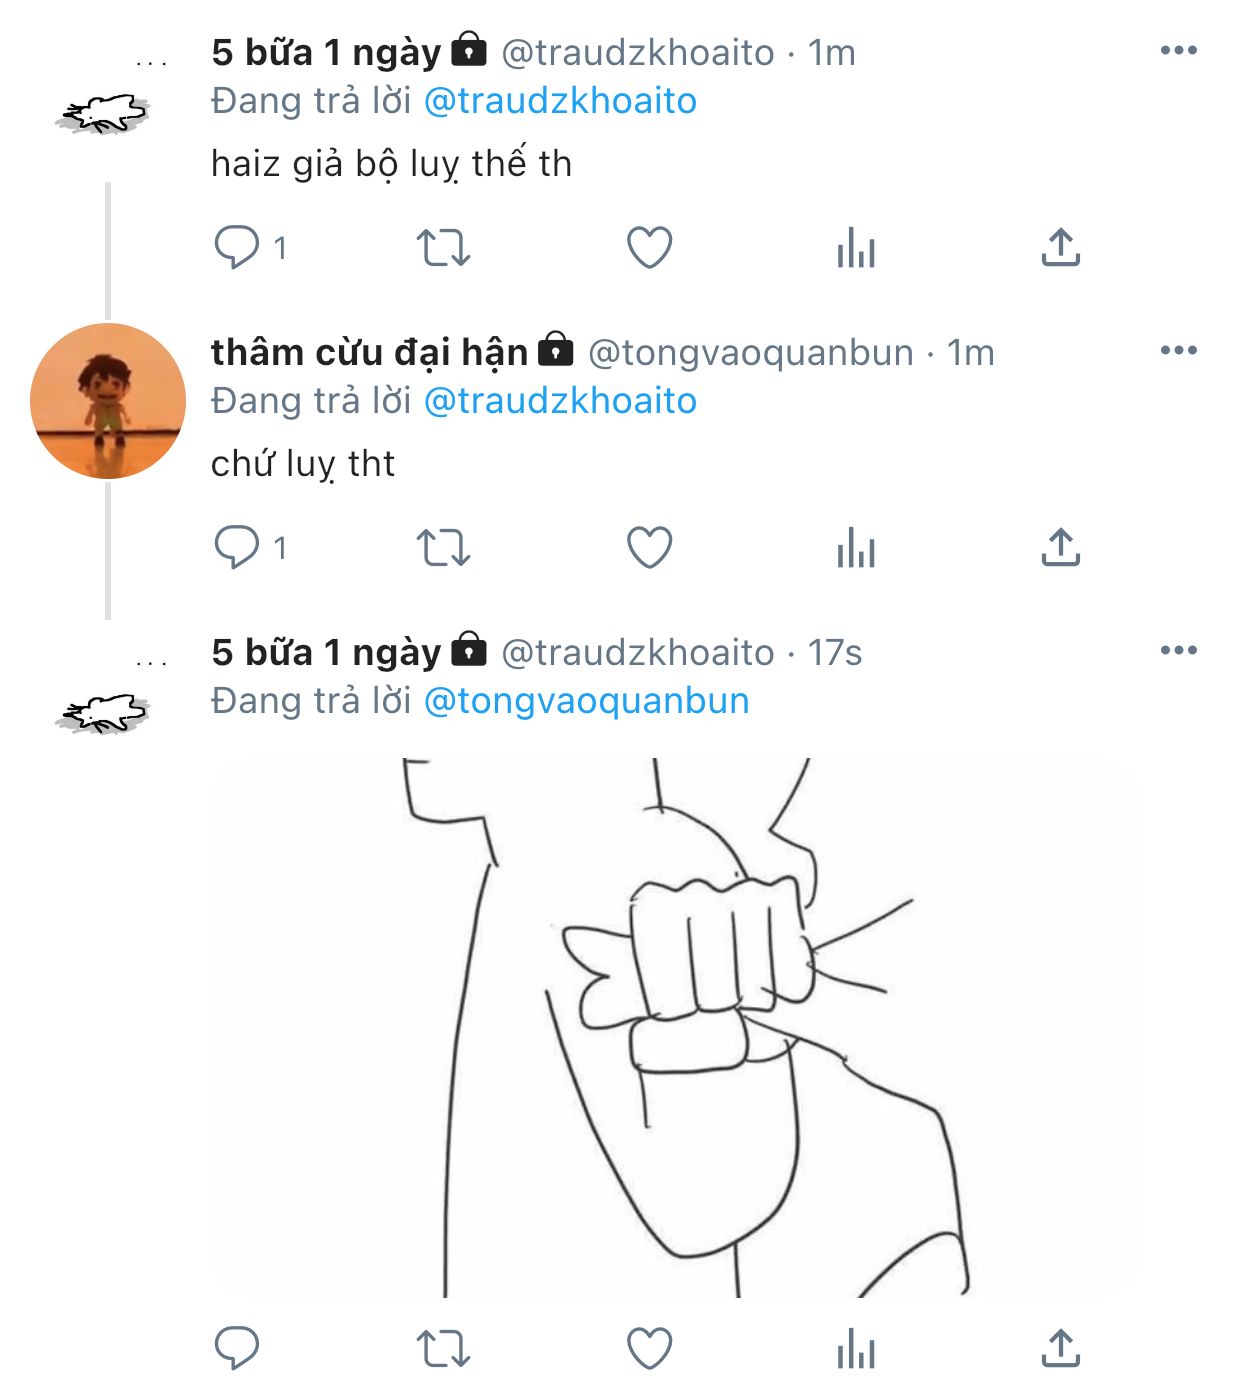Share the "haiz giả bộ luỵ thế th" tweet

[1061, 247]
